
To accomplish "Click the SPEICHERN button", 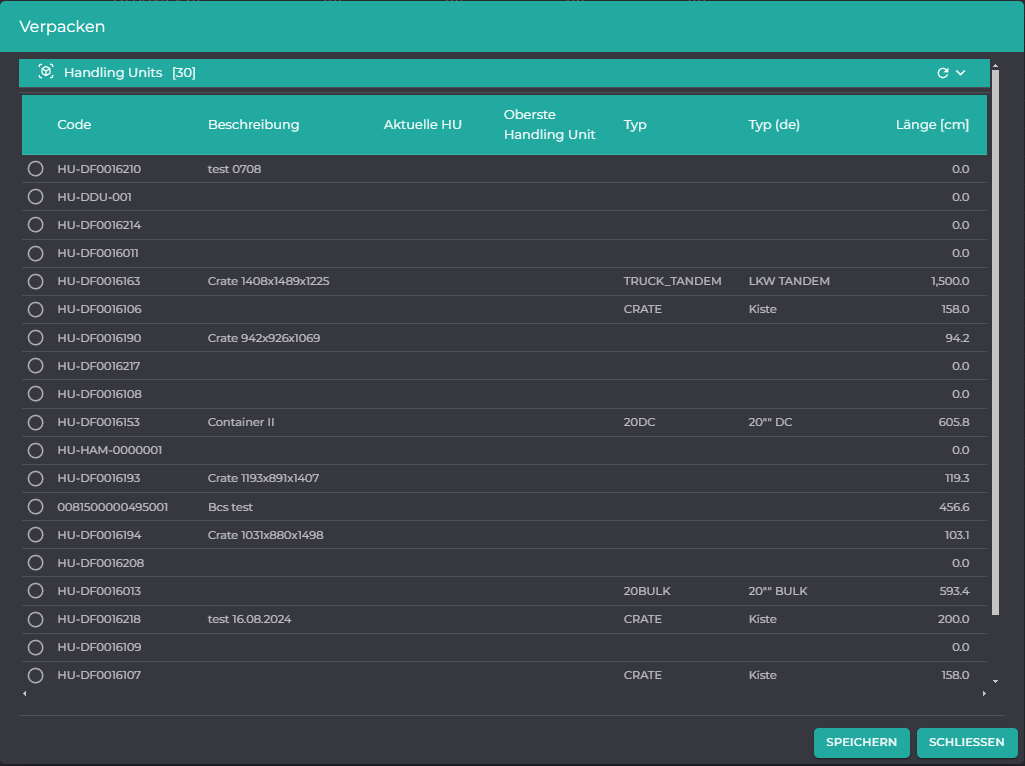I will pyautogui.click(x=862, y=742).
